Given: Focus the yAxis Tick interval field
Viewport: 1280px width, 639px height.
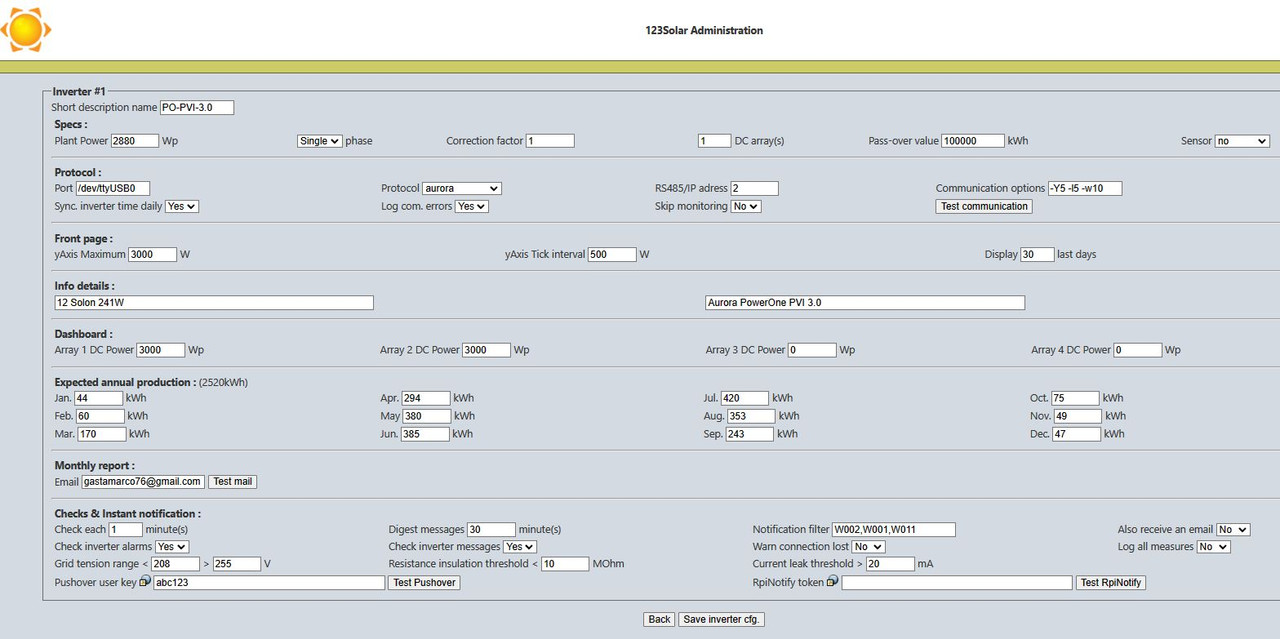Looking at the screenshot, I should [x=612, y=254].
